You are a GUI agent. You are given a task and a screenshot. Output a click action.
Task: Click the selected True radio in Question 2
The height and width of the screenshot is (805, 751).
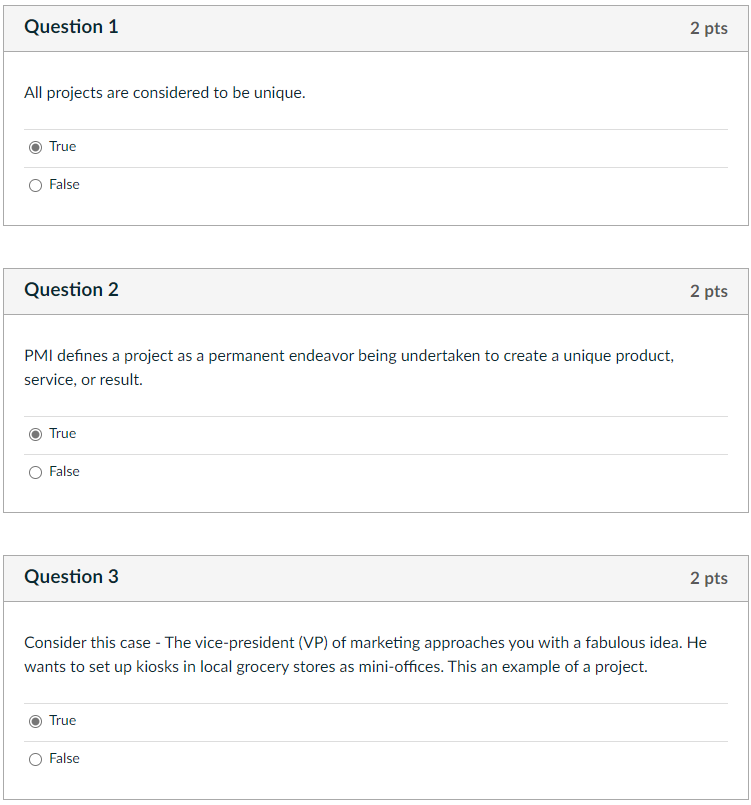(x=35, y=433)
